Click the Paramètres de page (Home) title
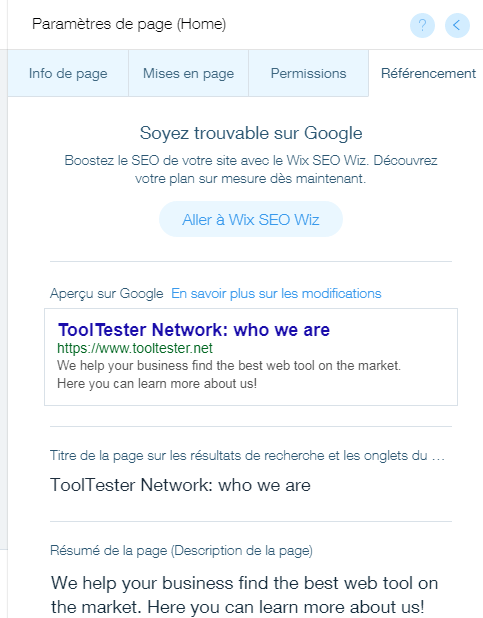Screen dimensions: 483x618 click(129, 24)
